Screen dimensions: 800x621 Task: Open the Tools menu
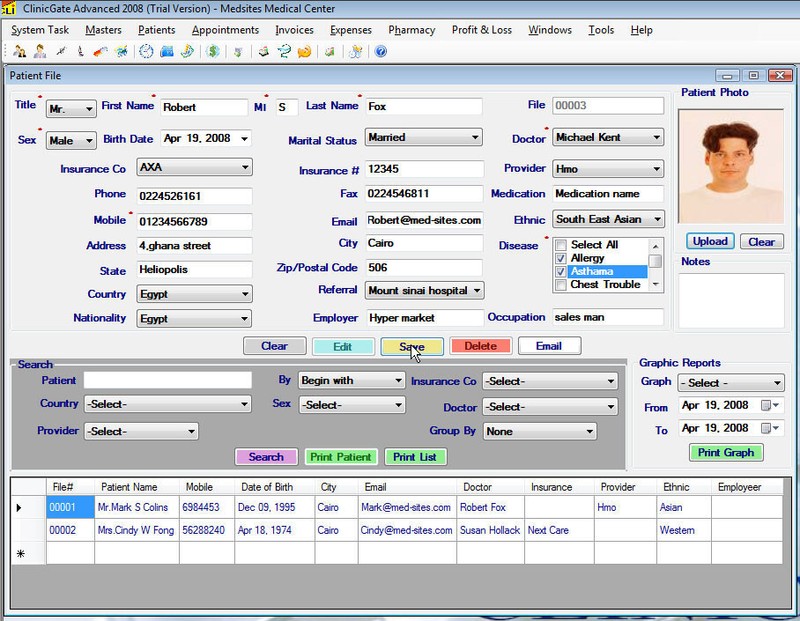(601, 30)
